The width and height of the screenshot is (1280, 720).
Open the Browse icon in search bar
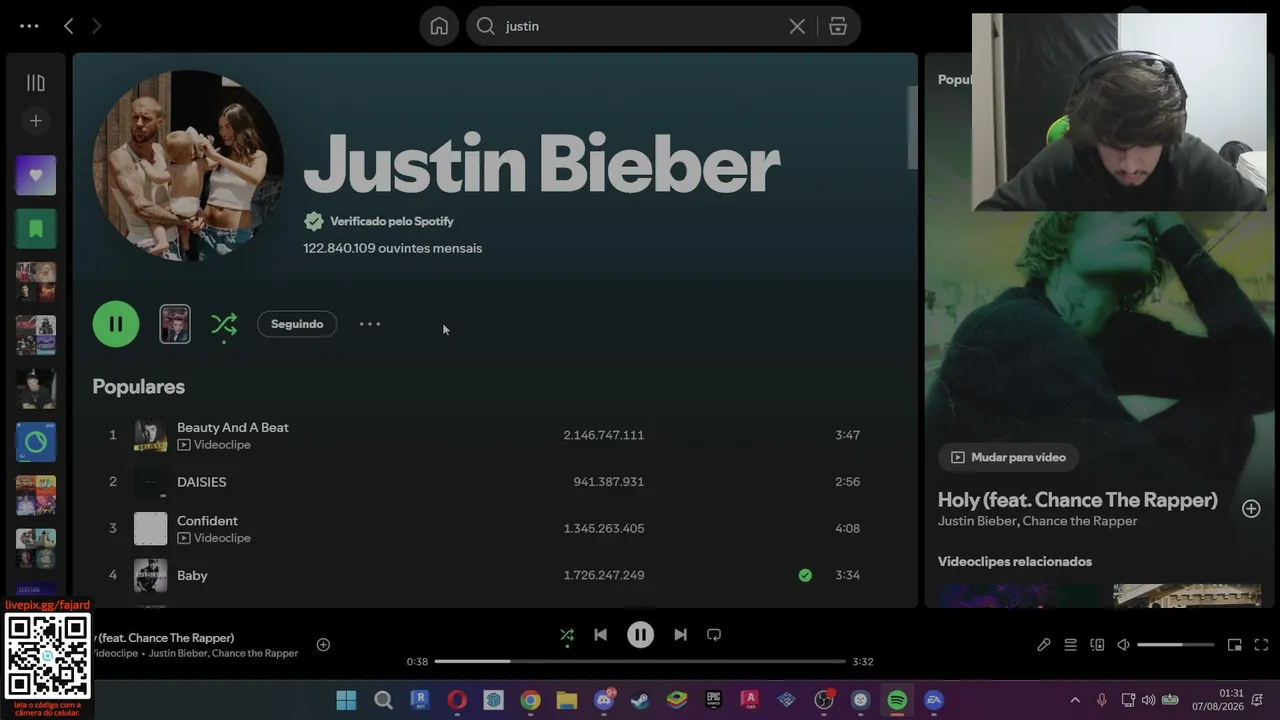(x=838, y=26)
